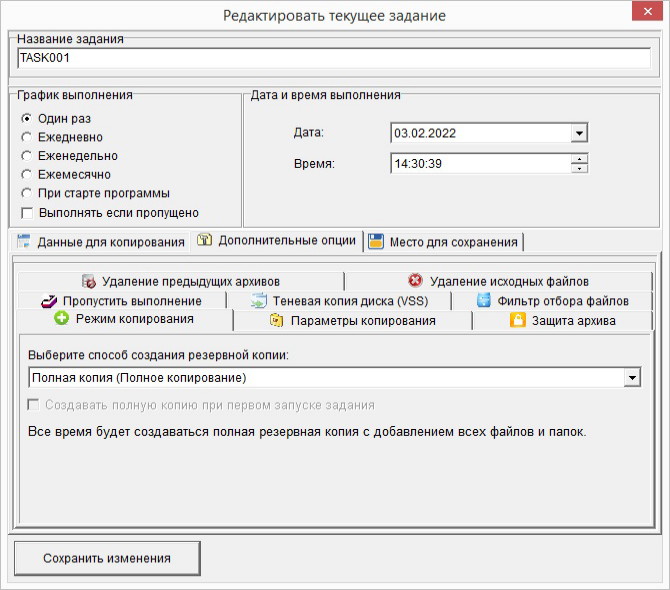Click the shadow copy VSS icon

(x=259, y=301)
